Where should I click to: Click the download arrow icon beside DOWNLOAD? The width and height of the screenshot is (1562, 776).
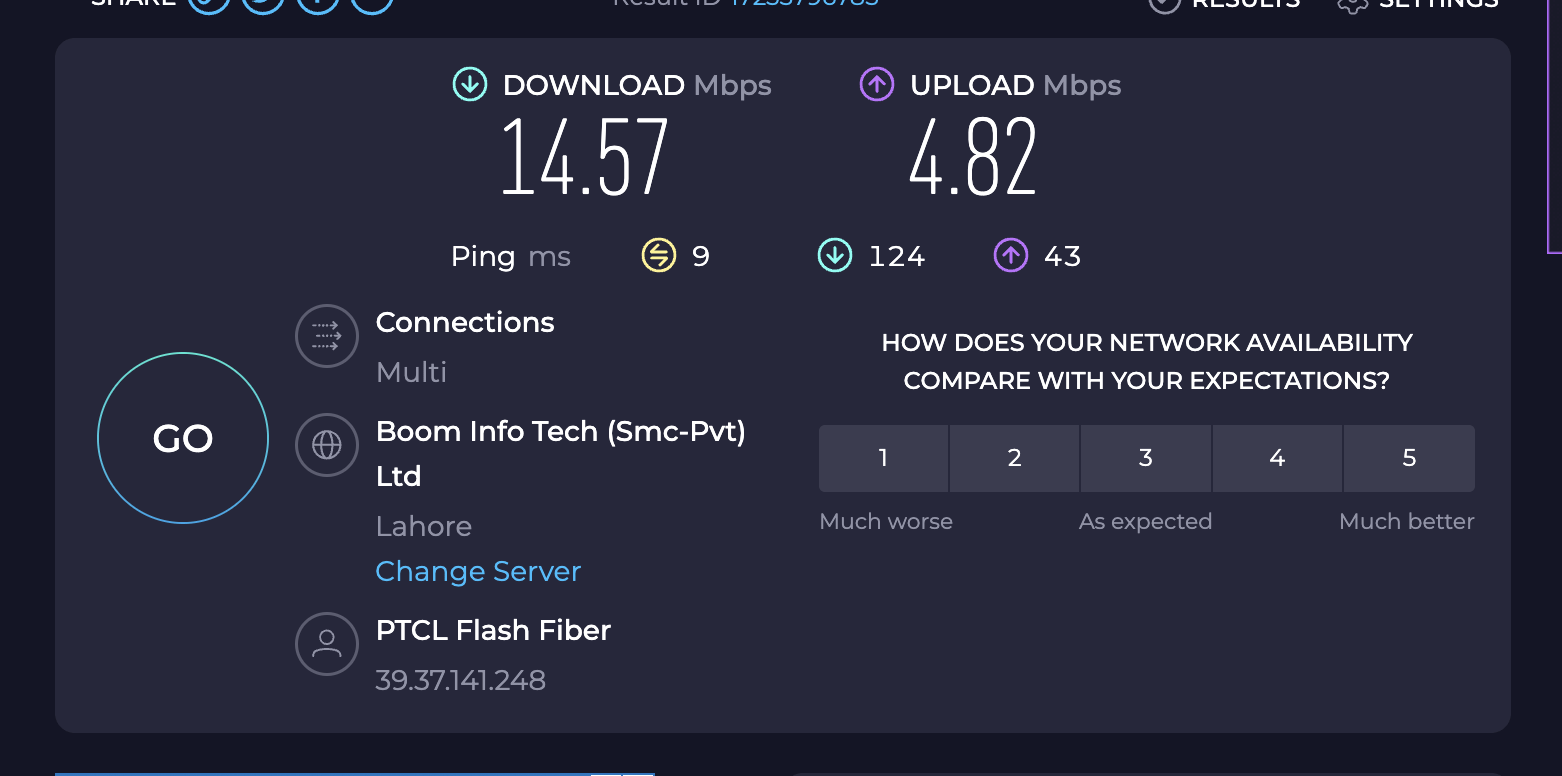pos(469,85)
